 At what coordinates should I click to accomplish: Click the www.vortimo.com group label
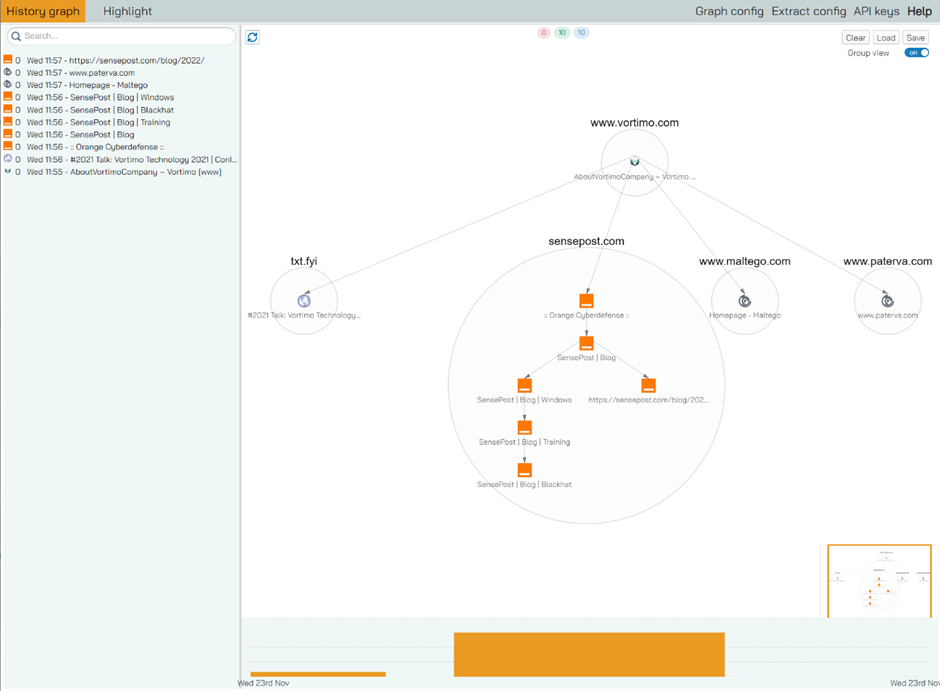coord(634,122)
